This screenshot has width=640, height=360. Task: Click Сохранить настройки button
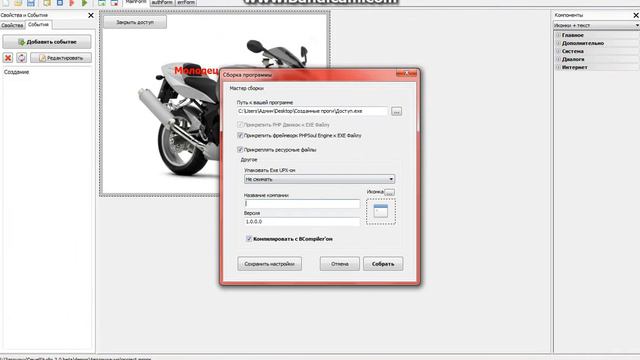269,264
